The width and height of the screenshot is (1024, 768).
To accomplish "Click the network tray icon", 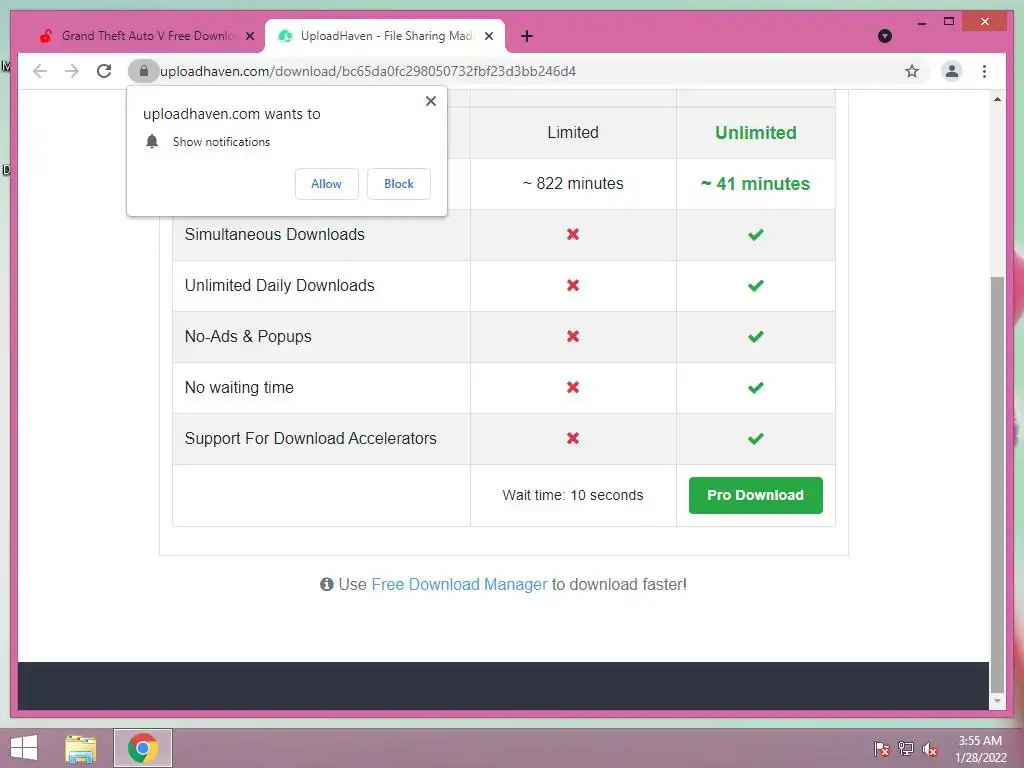I will point(906,748).
